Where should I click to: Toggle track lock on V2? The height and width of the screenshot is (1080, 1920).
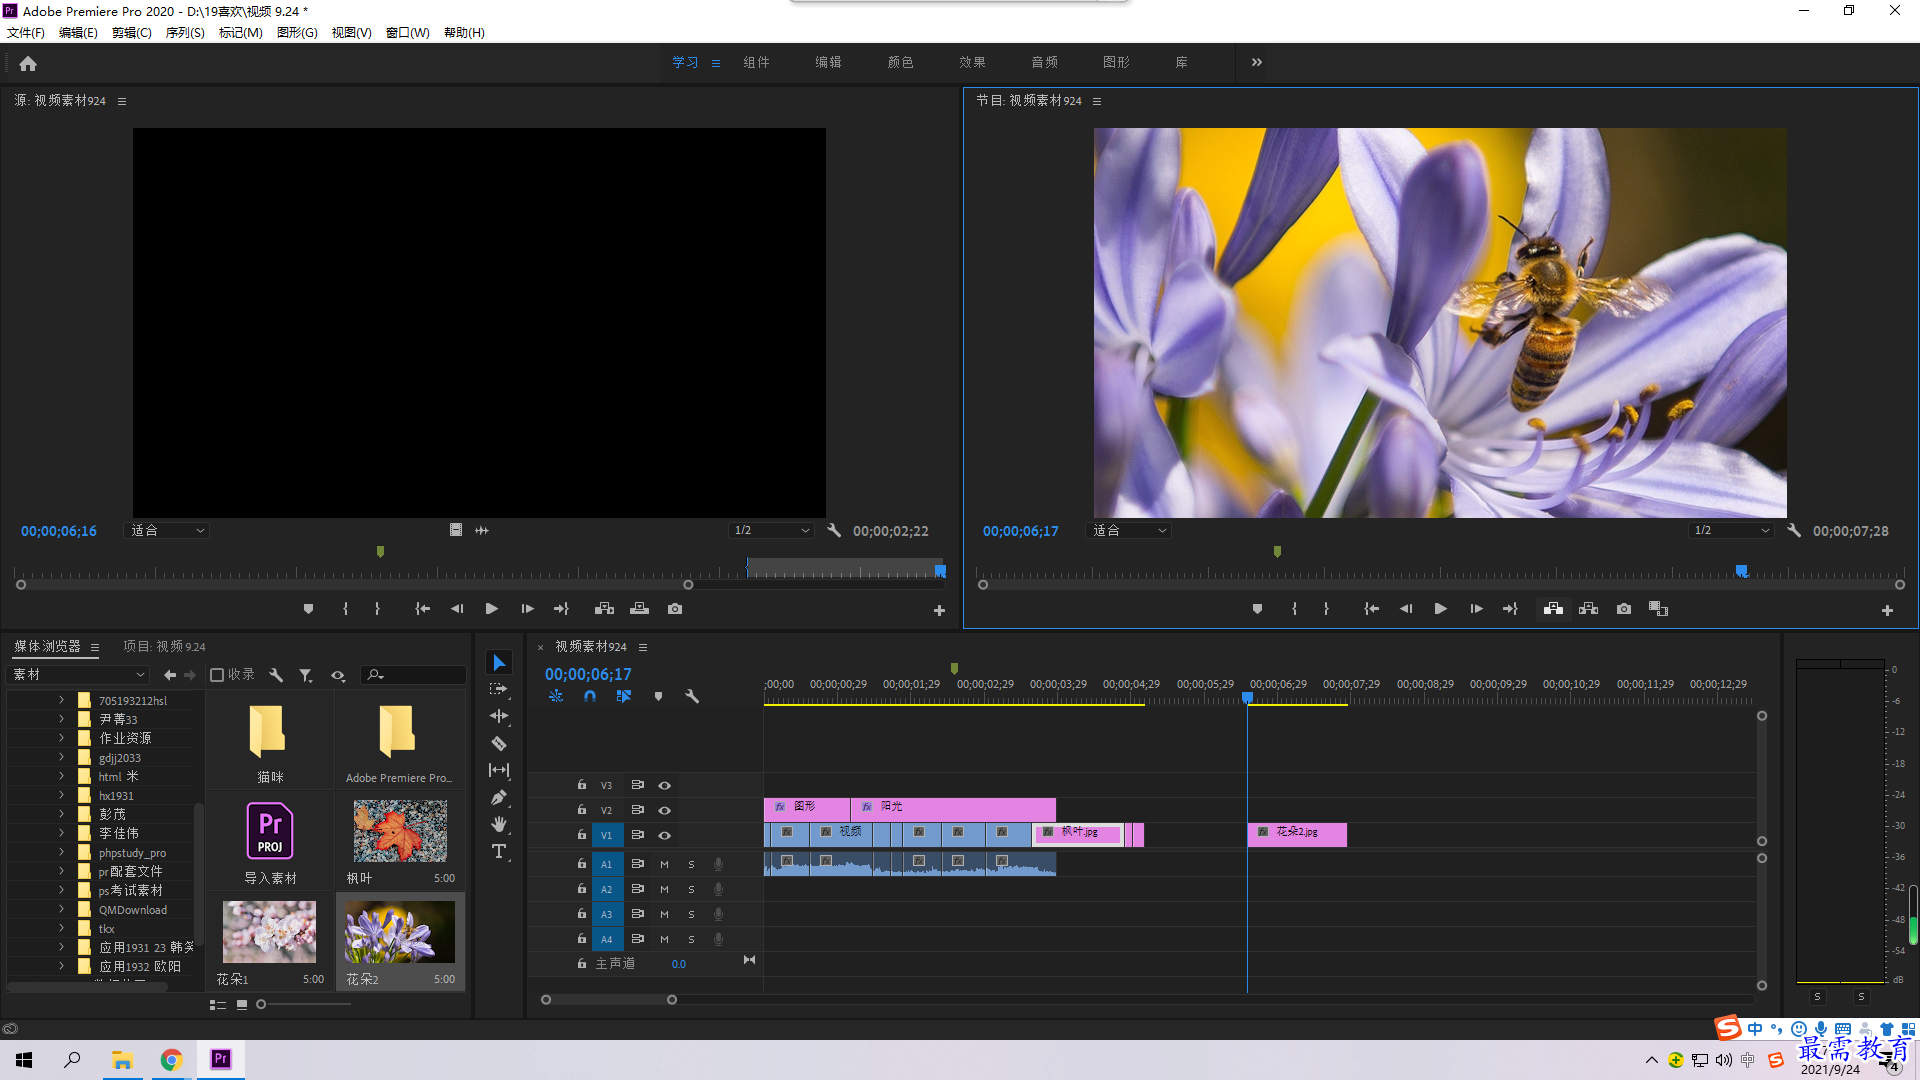(581, 810)
